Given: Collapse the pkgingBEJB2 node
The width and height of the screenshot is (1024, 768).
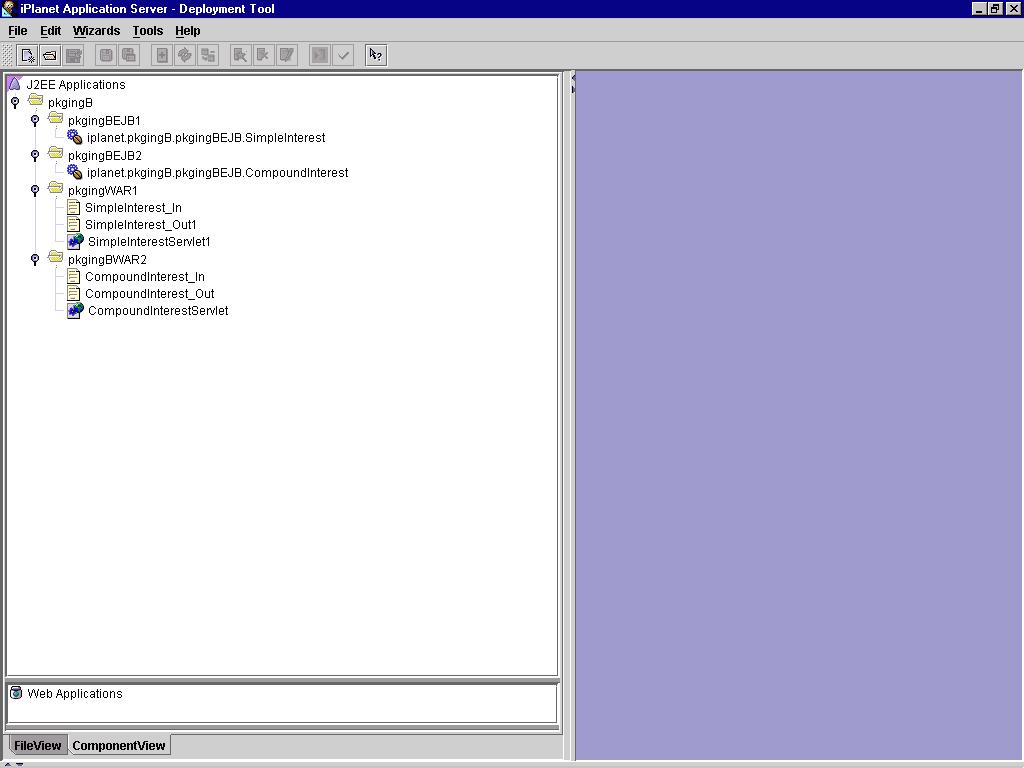Looking at the screenshot, I should [x=35, y=155].
